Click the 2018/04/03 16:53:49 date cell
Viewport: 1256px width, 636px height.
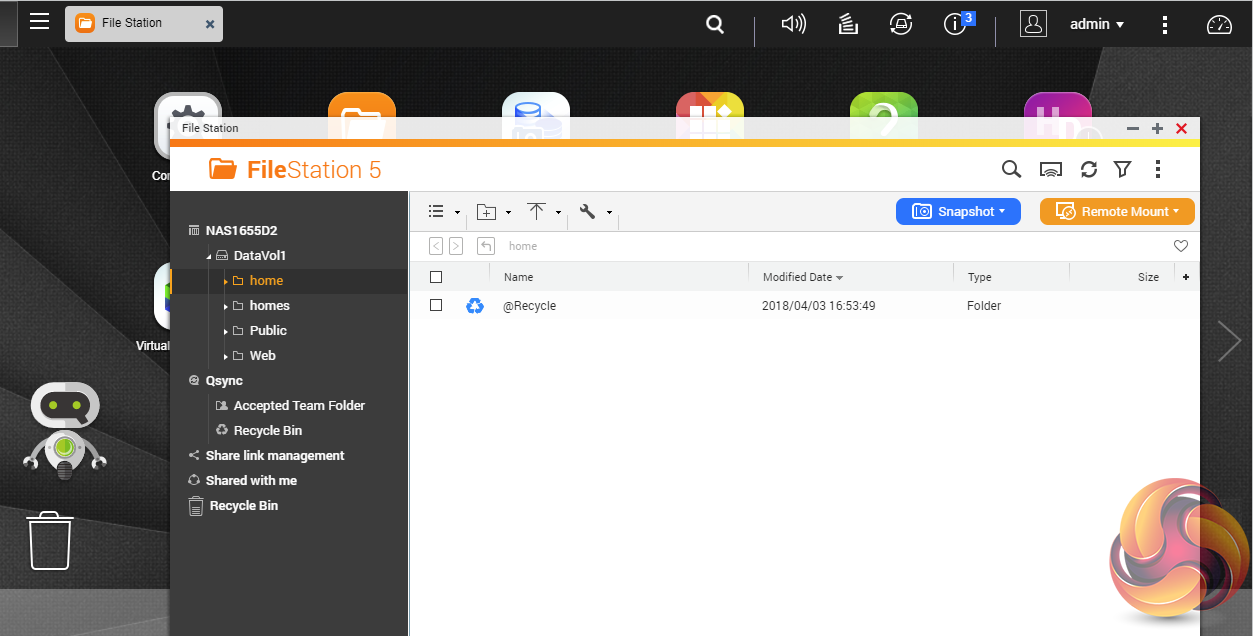(818, 306)
